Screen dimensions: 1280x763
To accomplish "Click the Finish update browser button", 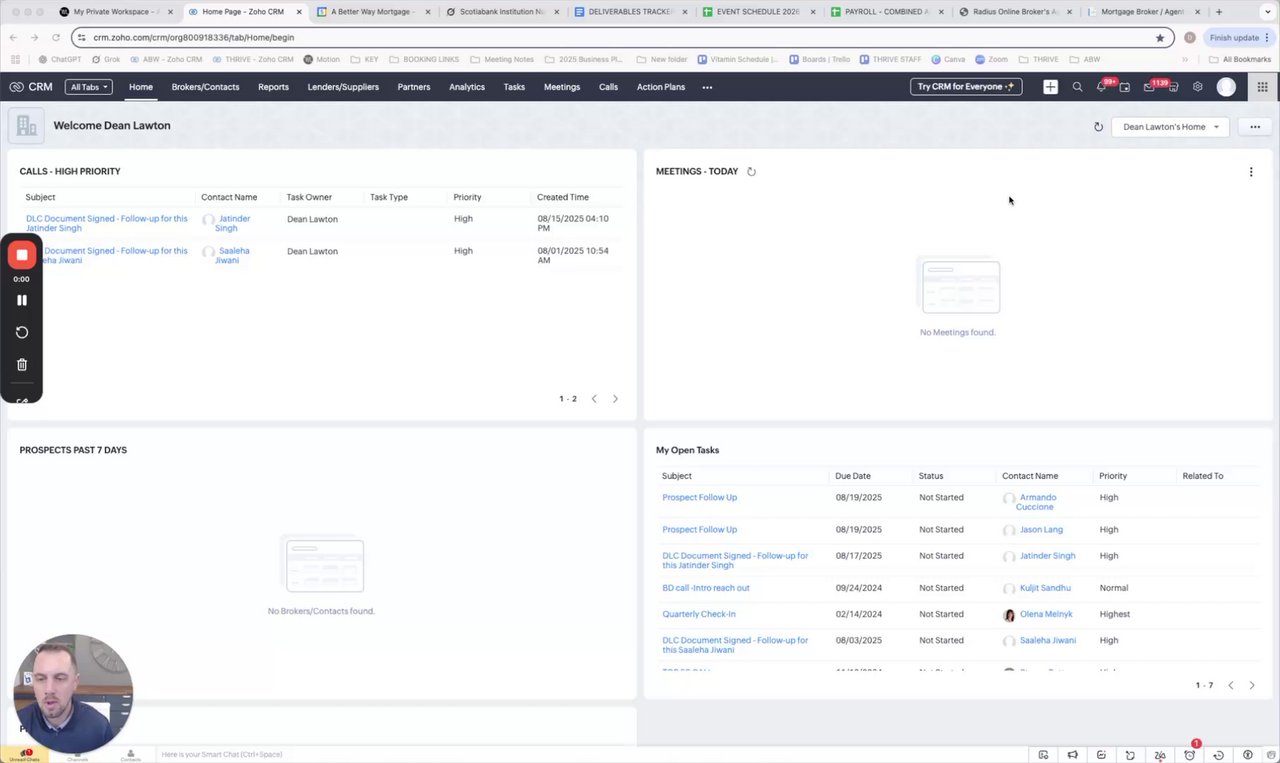I will [1237, 38].
